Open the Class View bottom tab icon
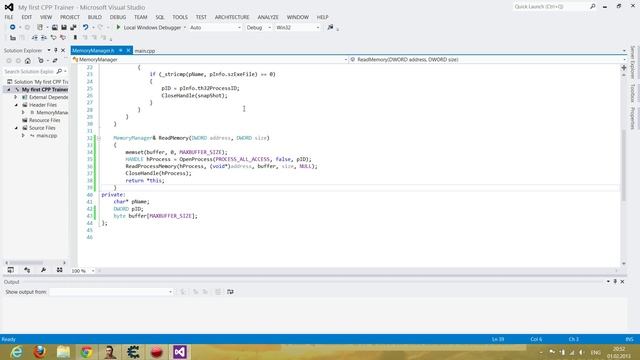 (x=27, y=270)
